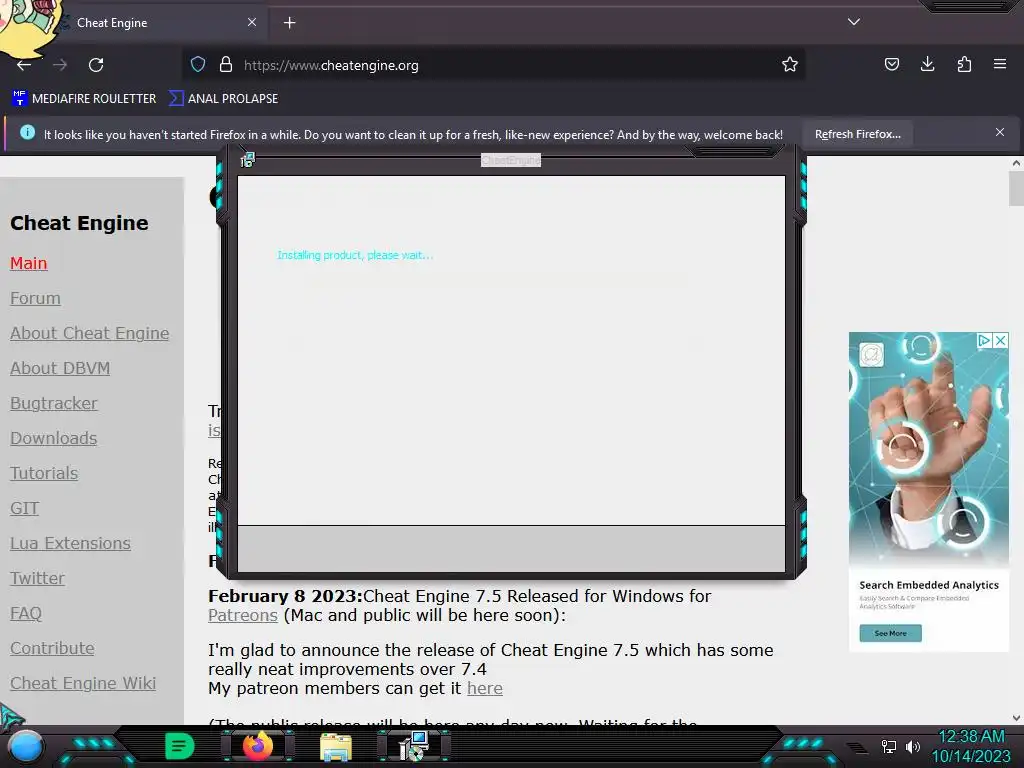Click the installer window title icon
The image size is (1024, 768).
[247, 160]
